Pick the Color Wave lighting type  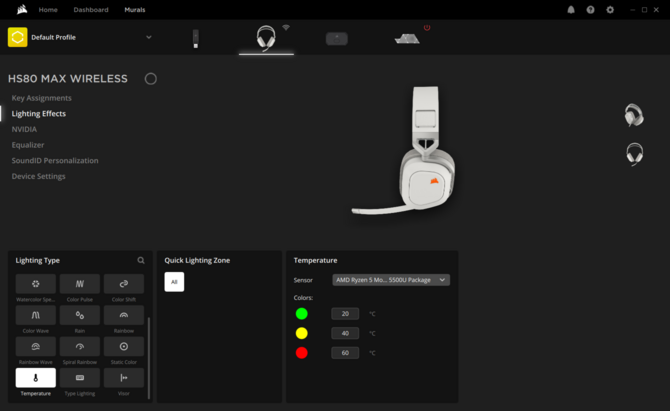point(35,315)
